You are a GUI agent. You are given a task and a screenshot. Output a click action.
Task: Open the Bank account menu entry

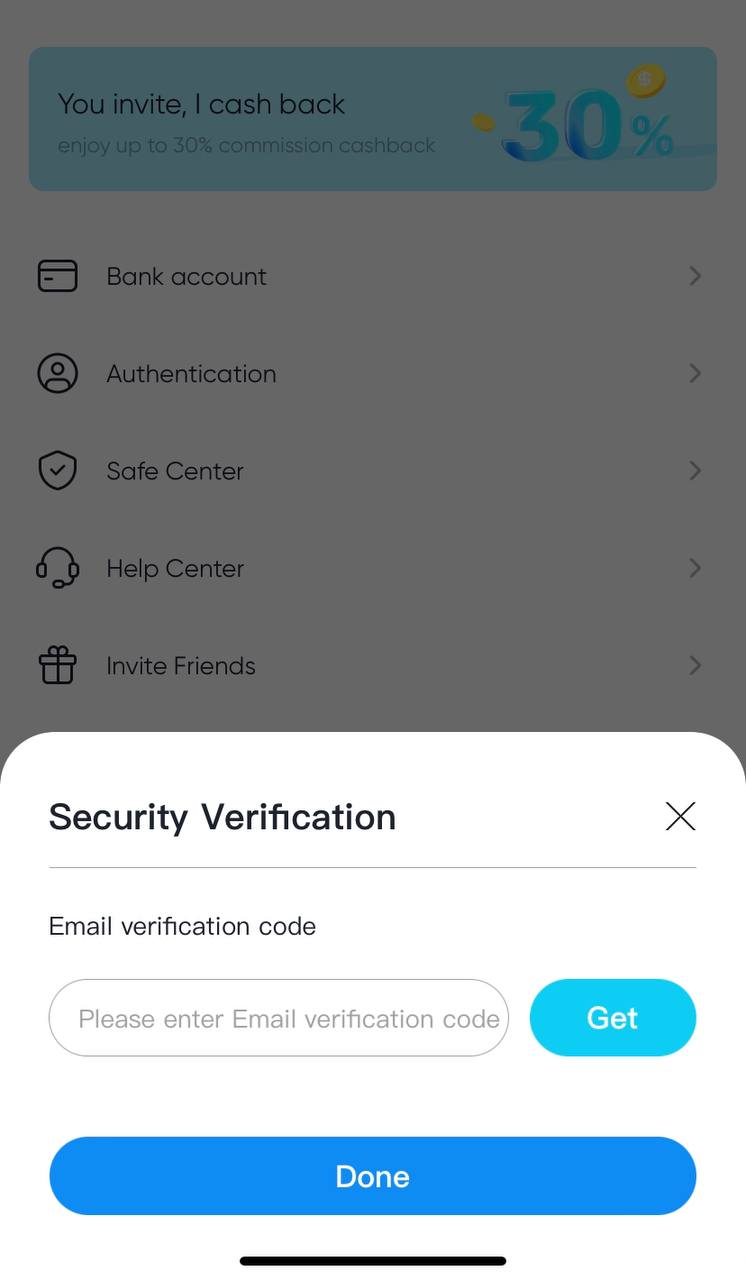click(x=187, y=276)
